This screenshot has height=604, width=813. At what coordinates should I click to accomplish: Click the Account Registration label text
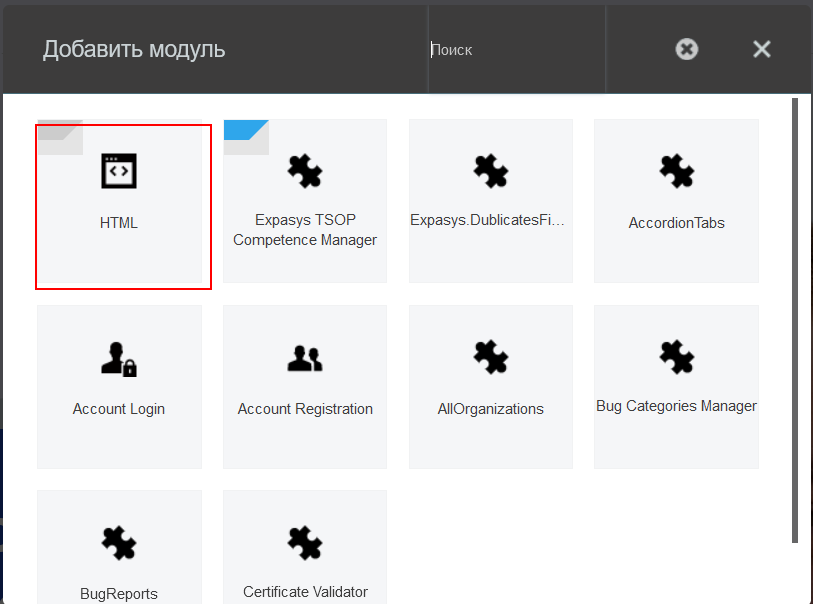pyautogui.click(x=305, y=409)
